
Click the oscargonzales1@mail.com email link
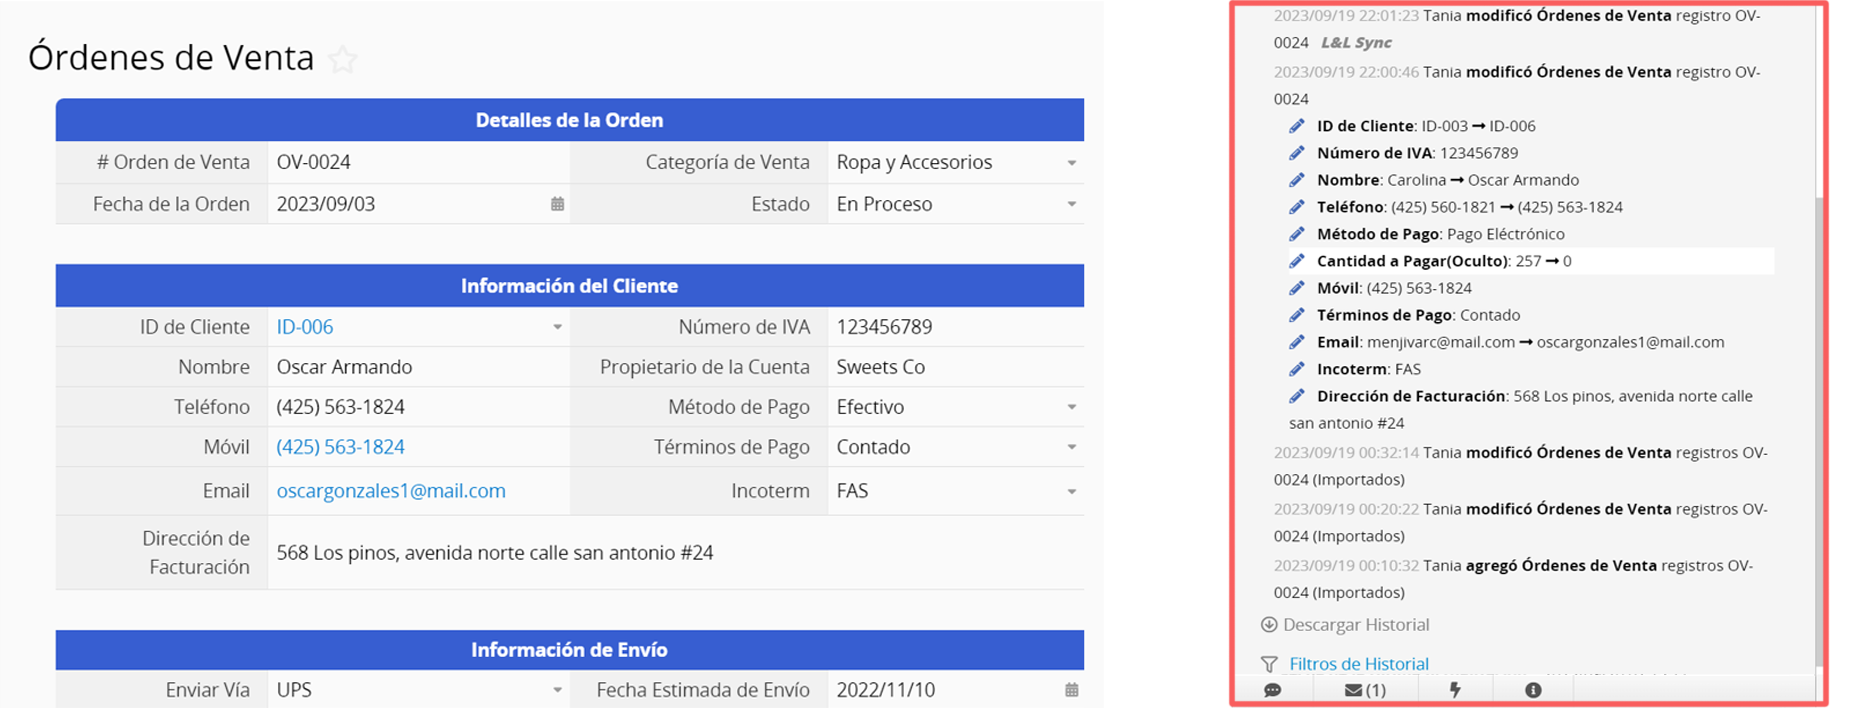[x=391, y=491]
